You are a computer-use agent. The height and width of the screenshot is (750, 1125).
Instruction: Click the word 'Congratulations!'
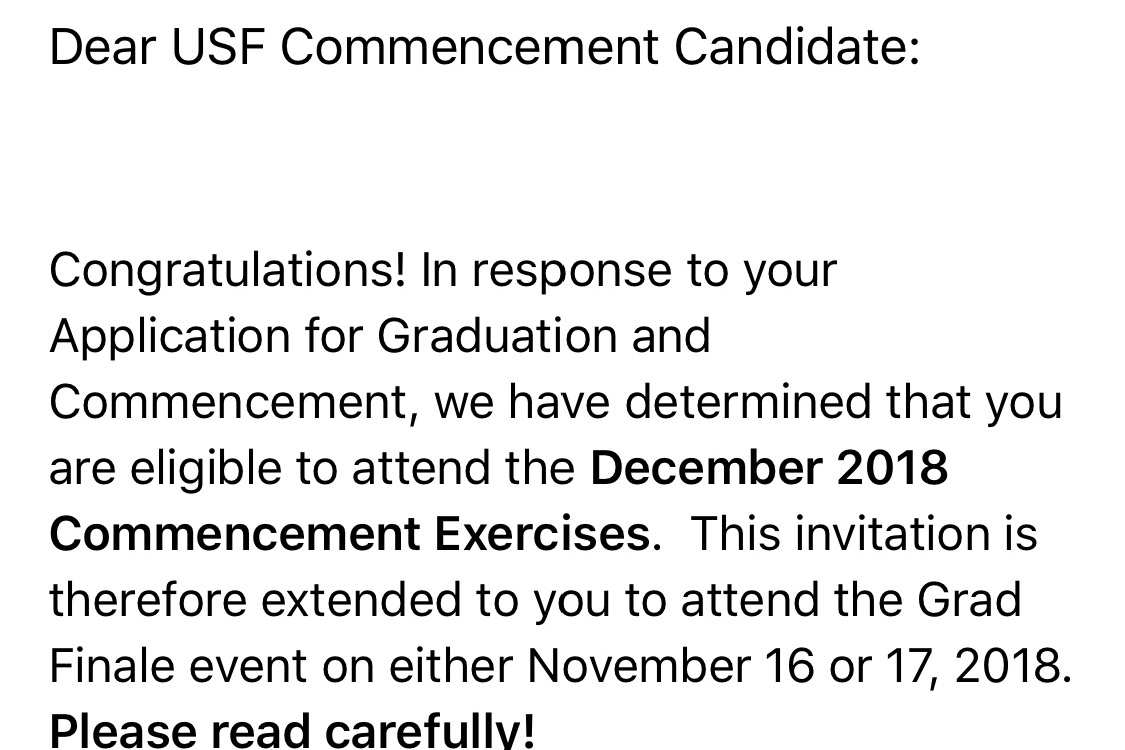228,273
